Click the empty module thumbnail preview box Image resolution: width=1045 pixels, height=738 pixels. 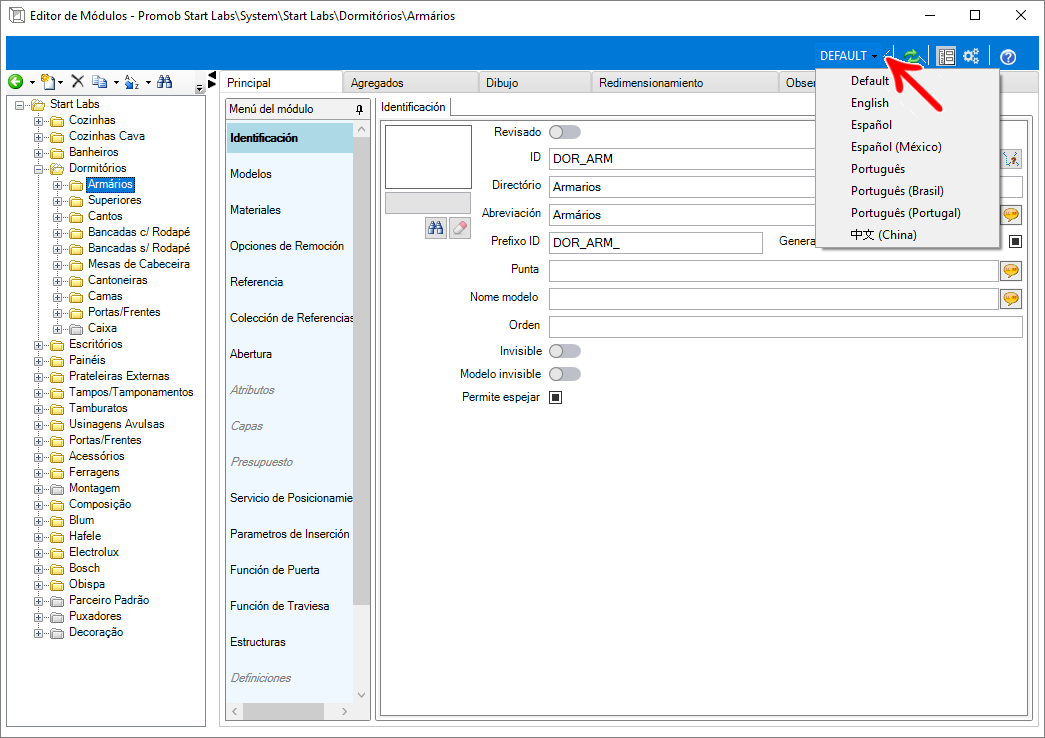[429, 157]
